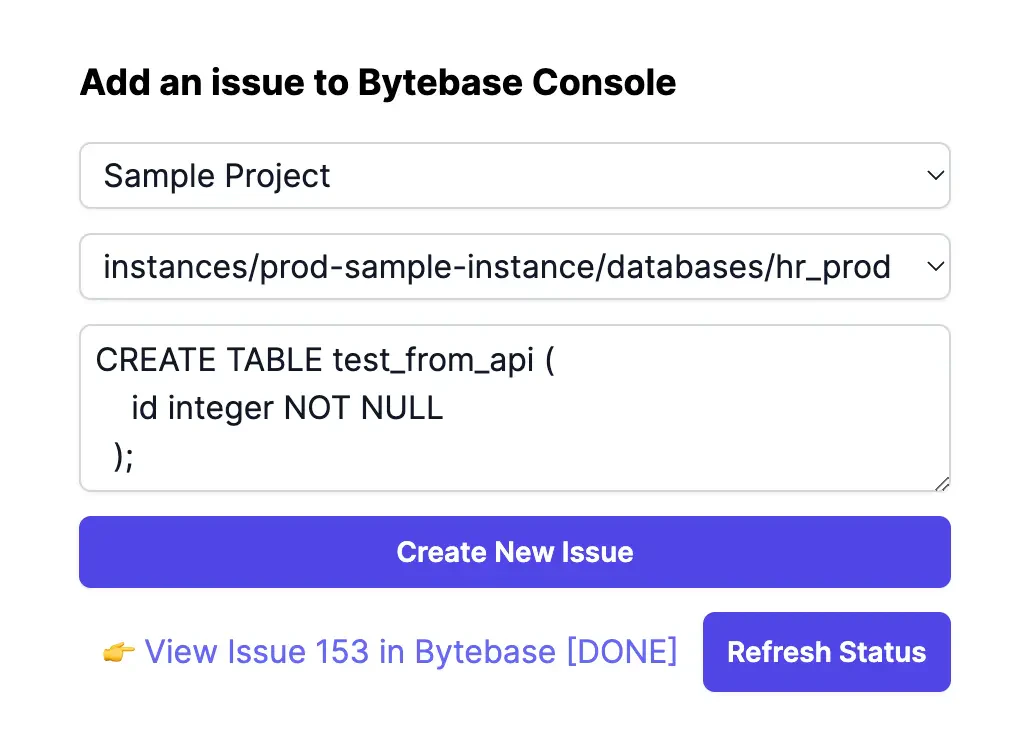Click the word Bytebase in the issue link
The height and width of the screenshot is (736, 1012).
click(485, 652)
